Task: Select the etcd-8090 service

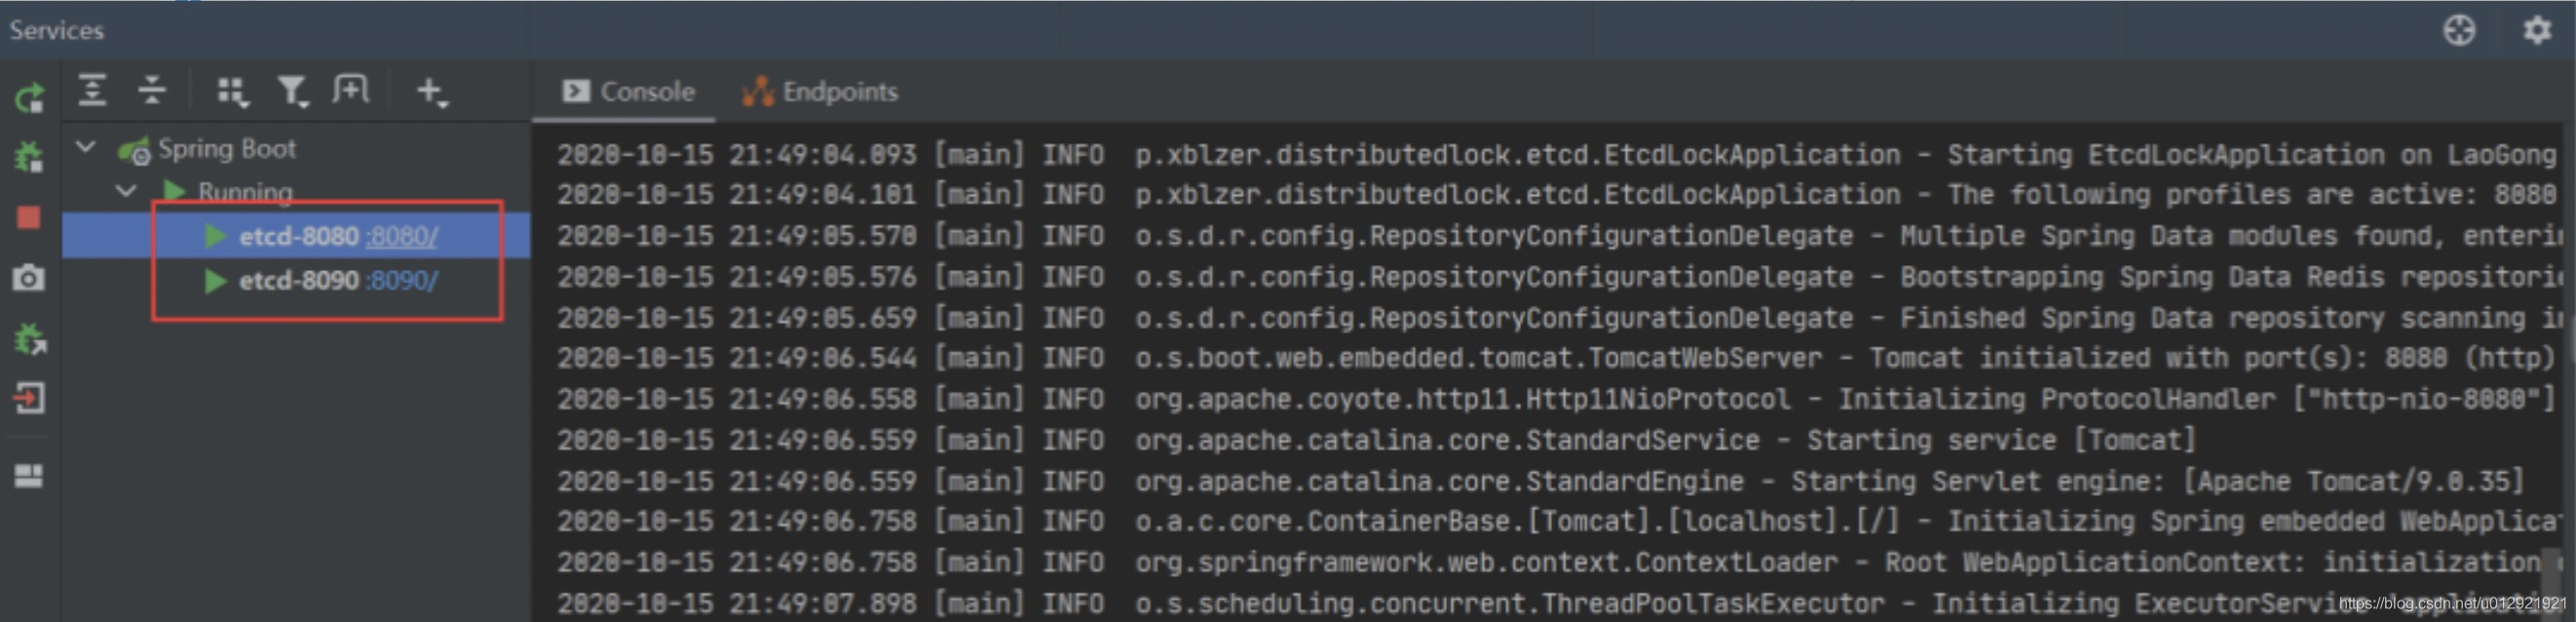Action: (297, 280)
